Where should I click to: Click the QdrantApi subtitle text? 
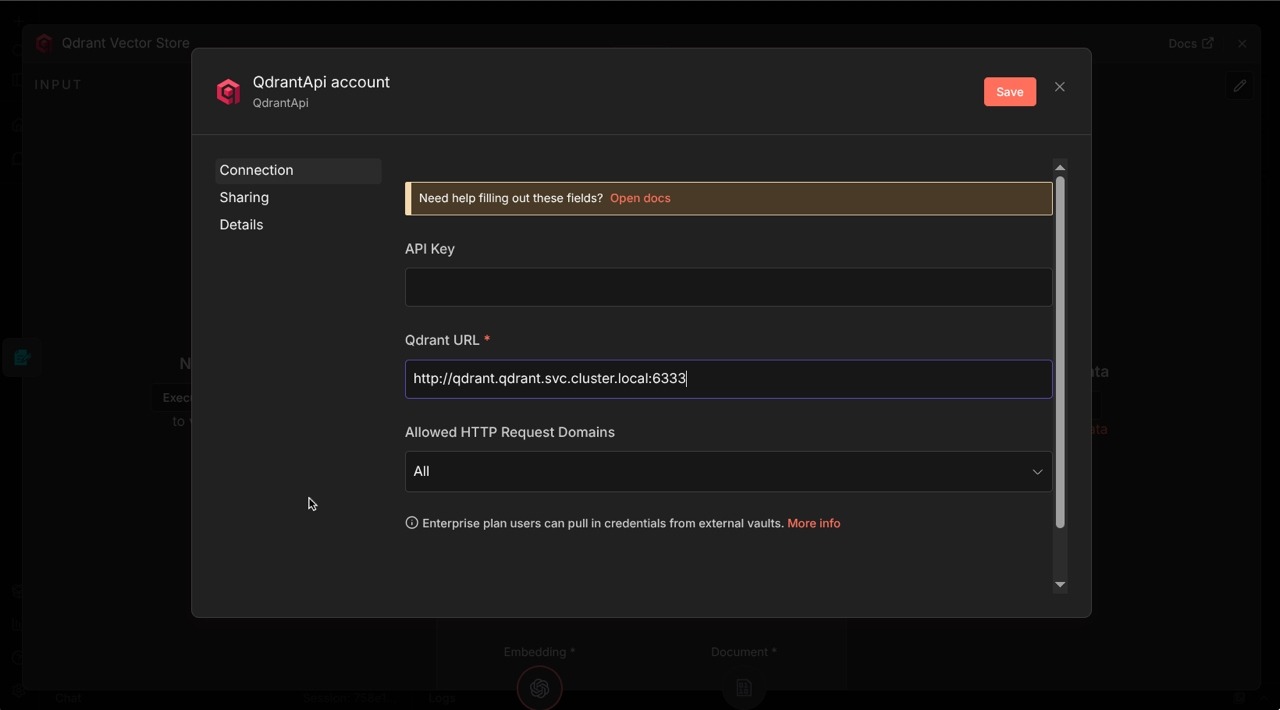pos(280,103)
